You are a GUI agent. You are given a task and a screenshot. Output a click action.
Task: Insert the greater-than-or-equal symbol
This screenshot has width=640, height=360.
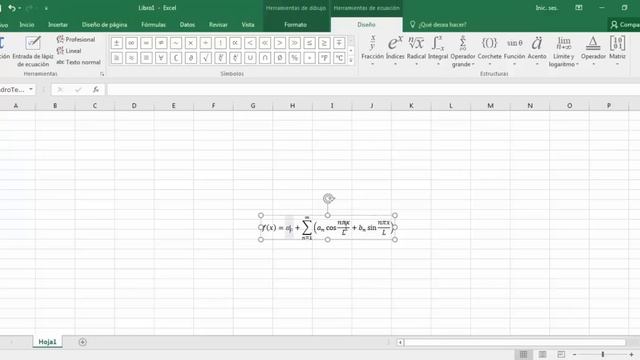tap(324, 43)
